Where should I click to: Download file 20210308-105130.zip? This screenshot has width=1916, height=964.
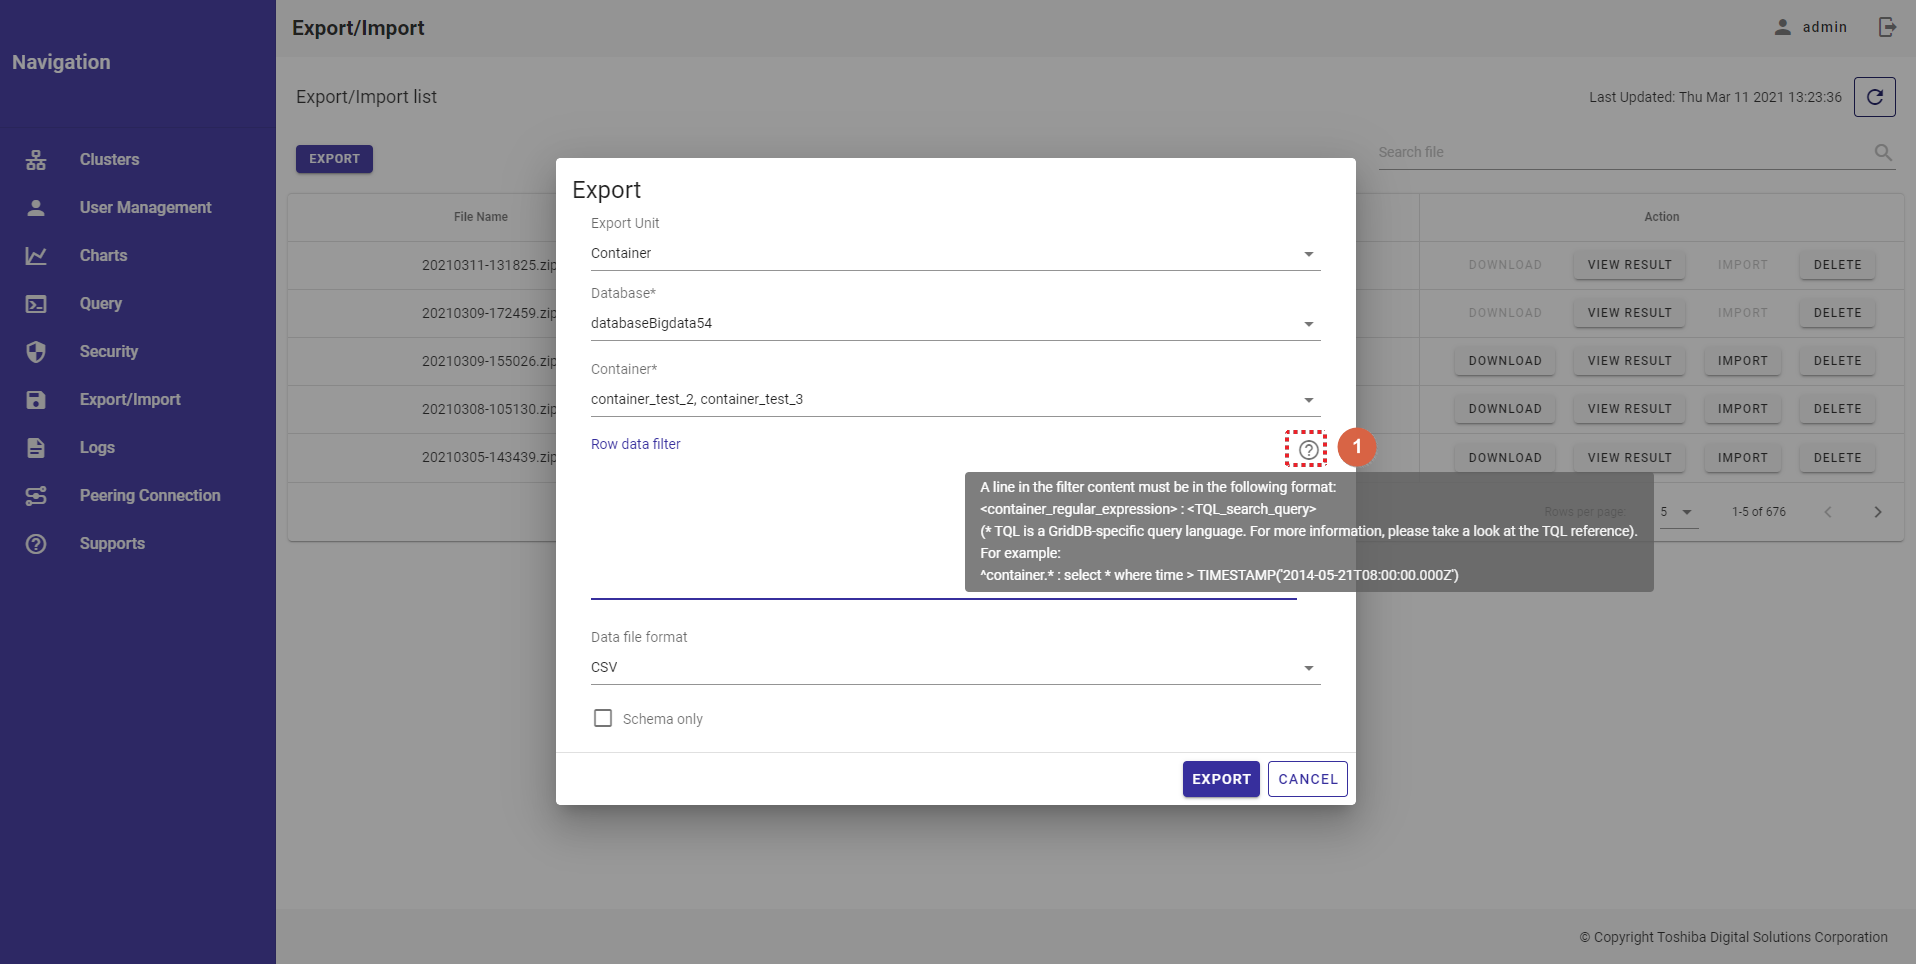click(x=1505, y=409)
